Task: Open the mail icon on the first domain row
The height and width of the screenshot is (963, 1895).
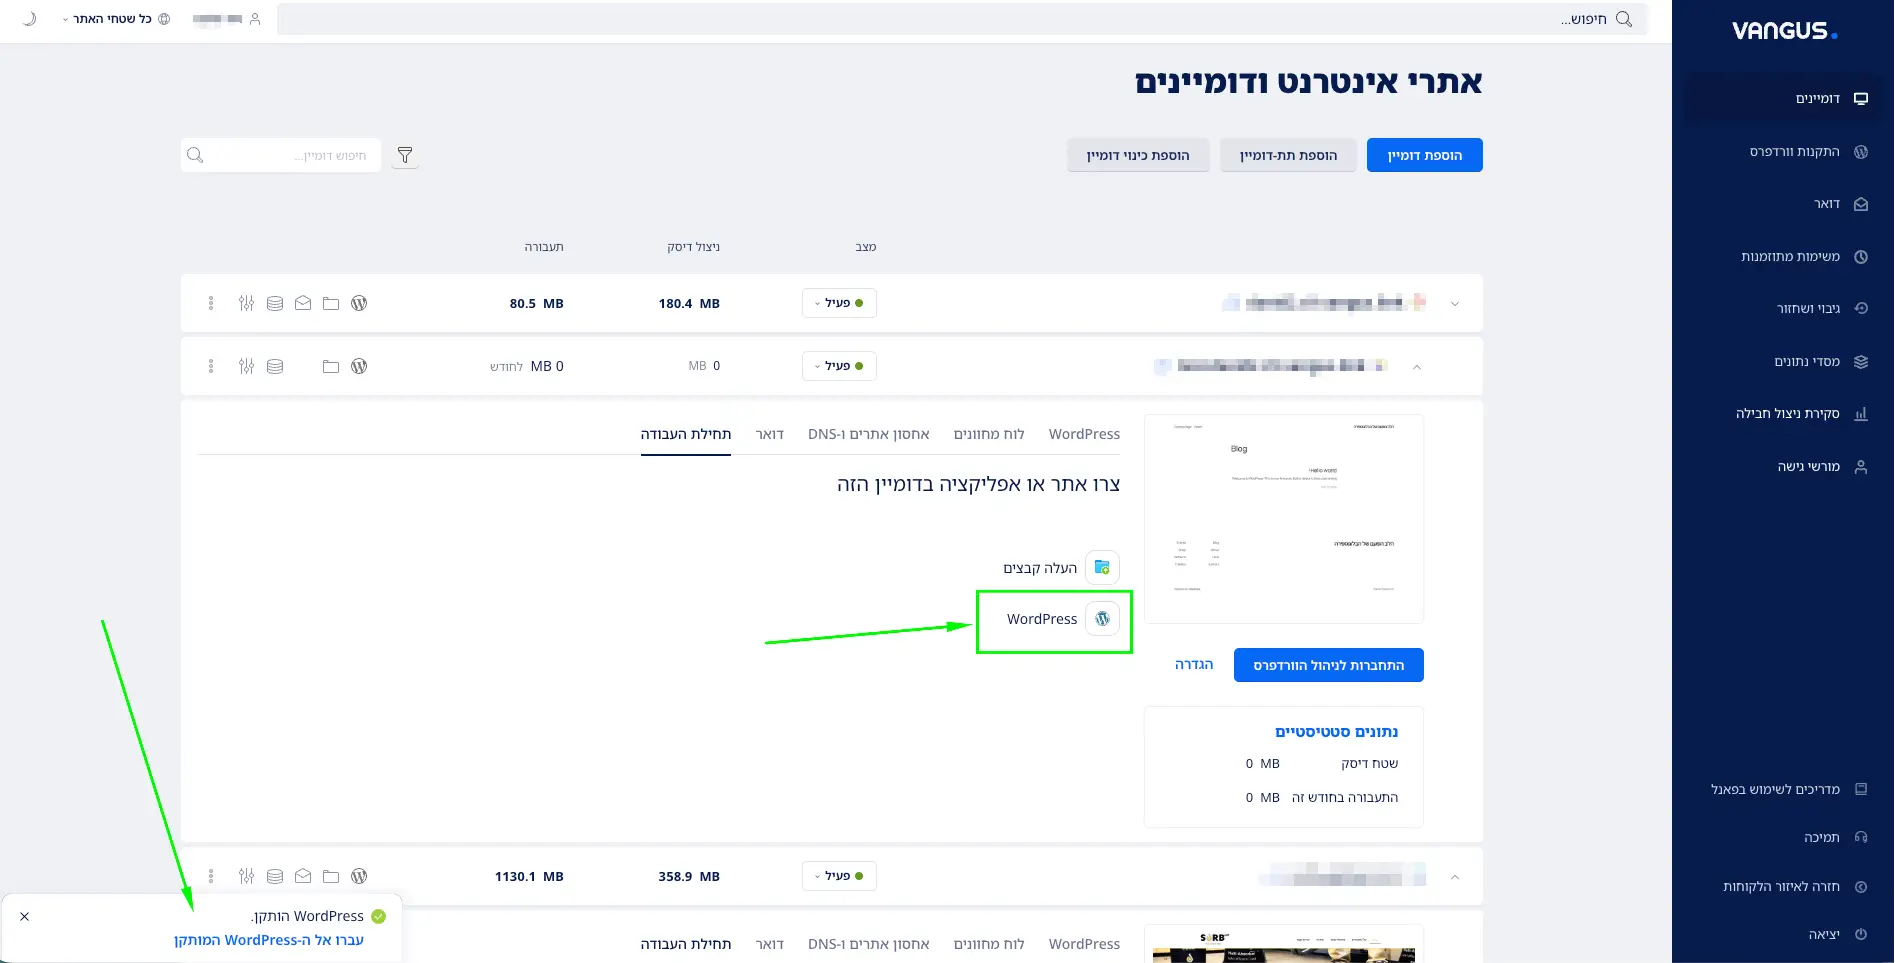Action: point(303,303)
